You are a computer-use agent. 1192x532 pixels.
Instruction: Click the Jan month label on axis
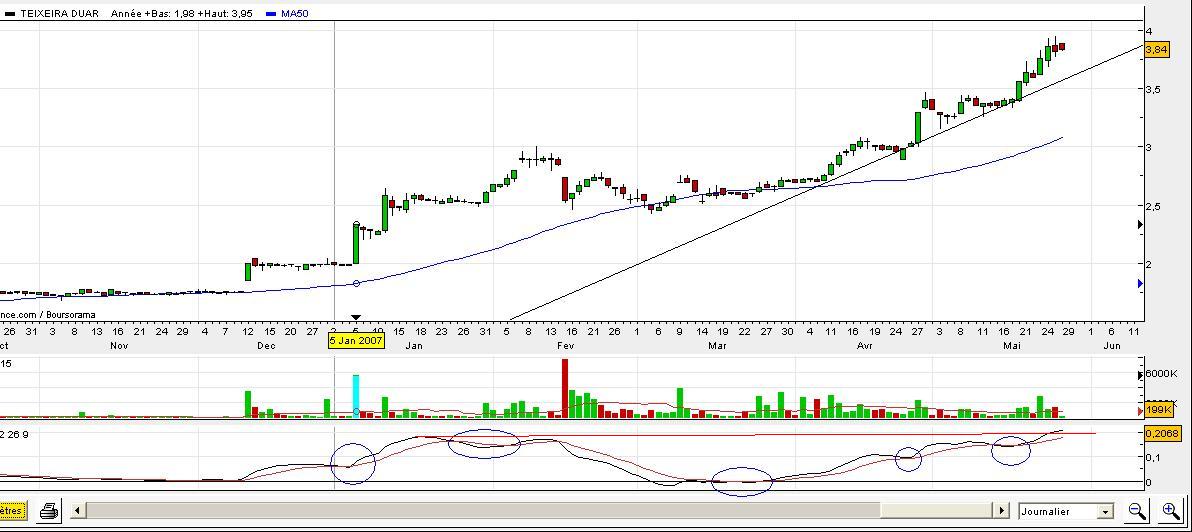coord(414,346)
